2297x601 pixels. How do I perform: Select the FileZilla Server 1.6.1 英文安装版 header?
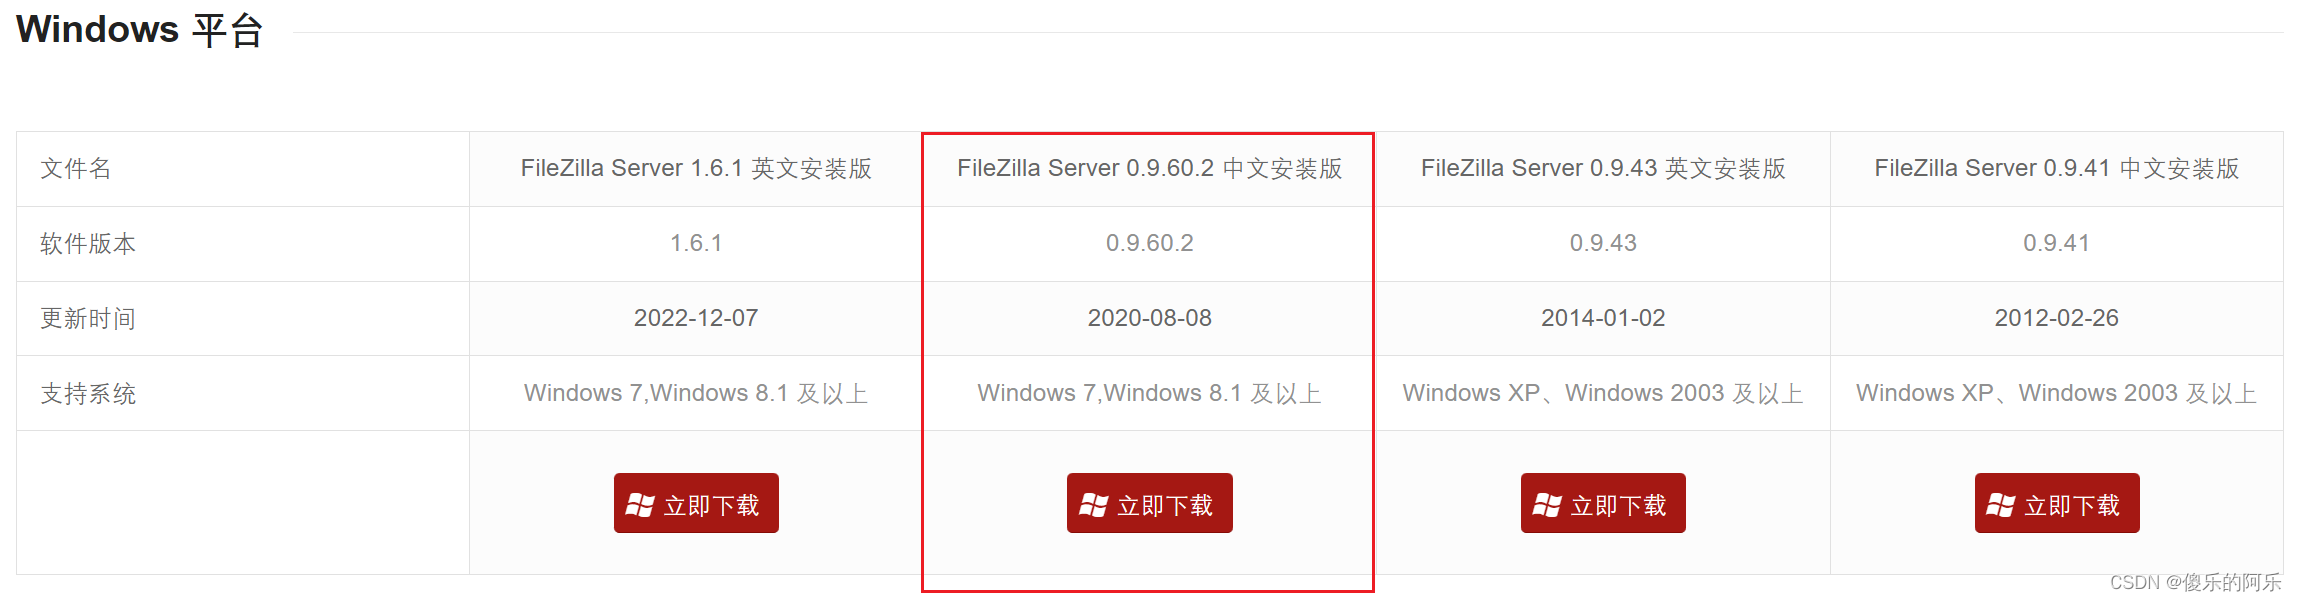(696, 168)
